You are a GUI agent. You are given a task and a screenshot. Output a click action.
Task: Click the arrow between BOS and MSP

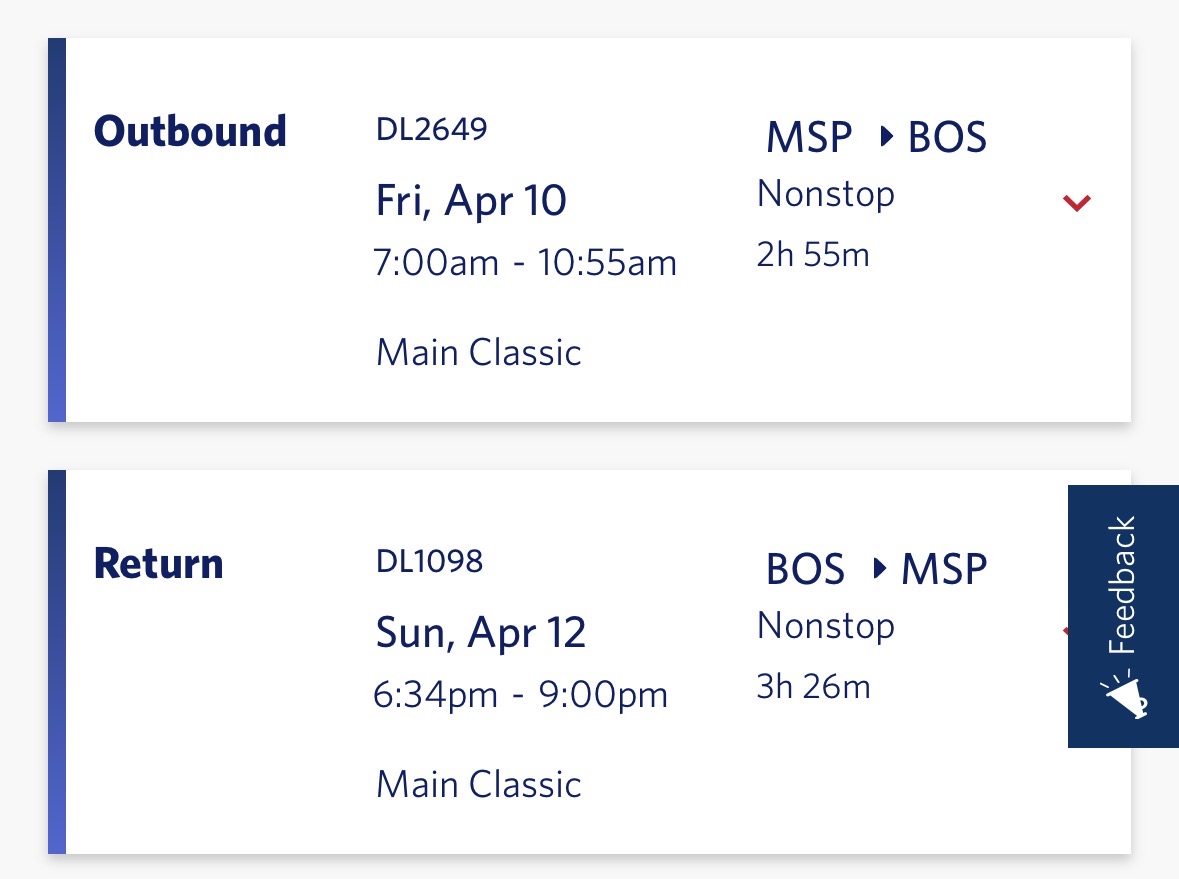click(879, 569)
